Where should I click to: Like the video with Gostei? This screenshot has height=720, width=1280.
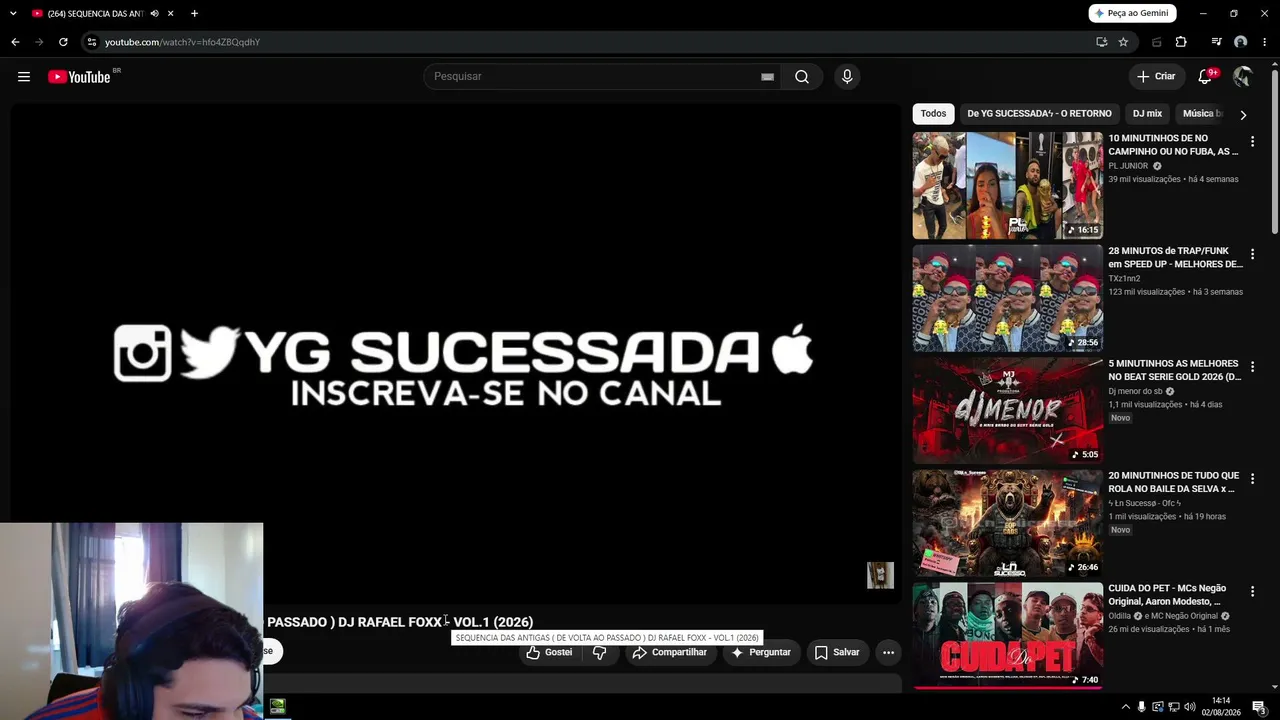click(x=550, y=652)
